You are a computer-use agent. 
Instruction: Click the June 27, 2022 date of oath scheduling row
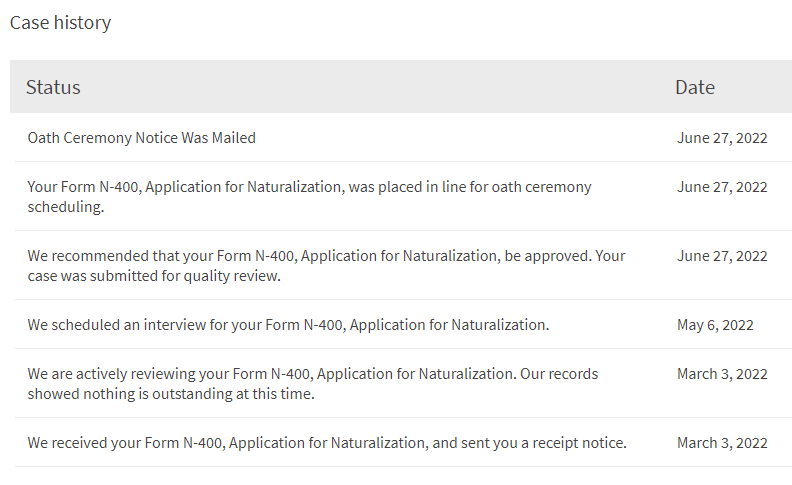click(x=722, y=187)
